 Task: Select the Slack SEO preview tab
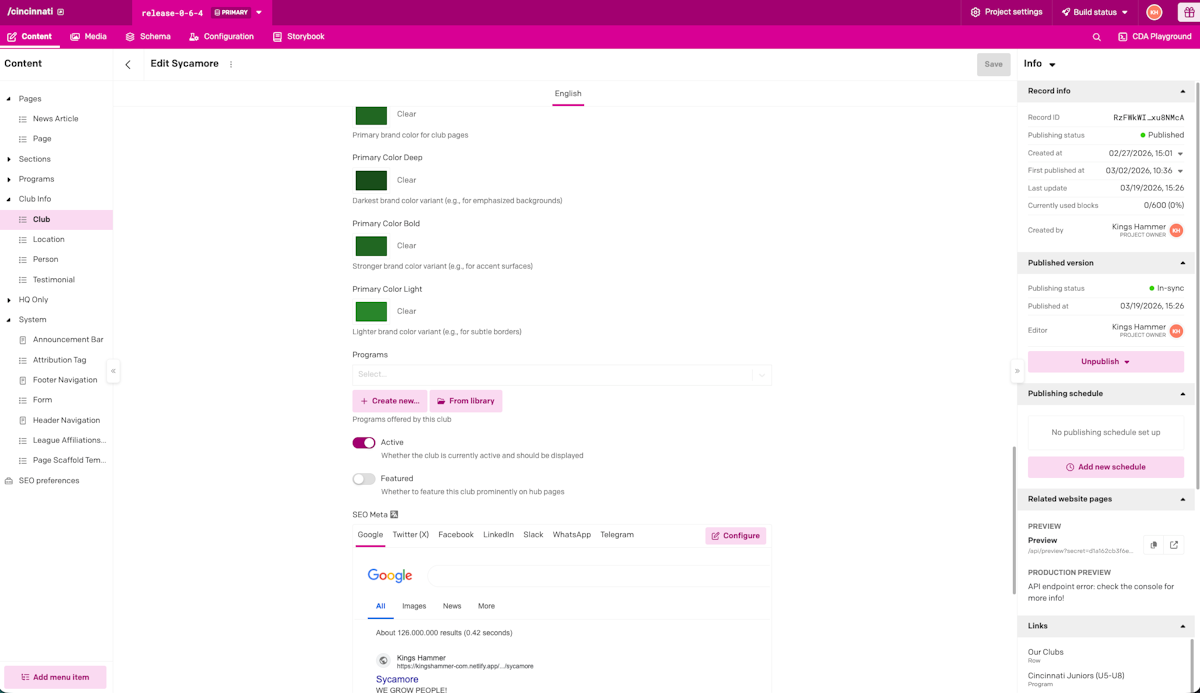point(533,535)
